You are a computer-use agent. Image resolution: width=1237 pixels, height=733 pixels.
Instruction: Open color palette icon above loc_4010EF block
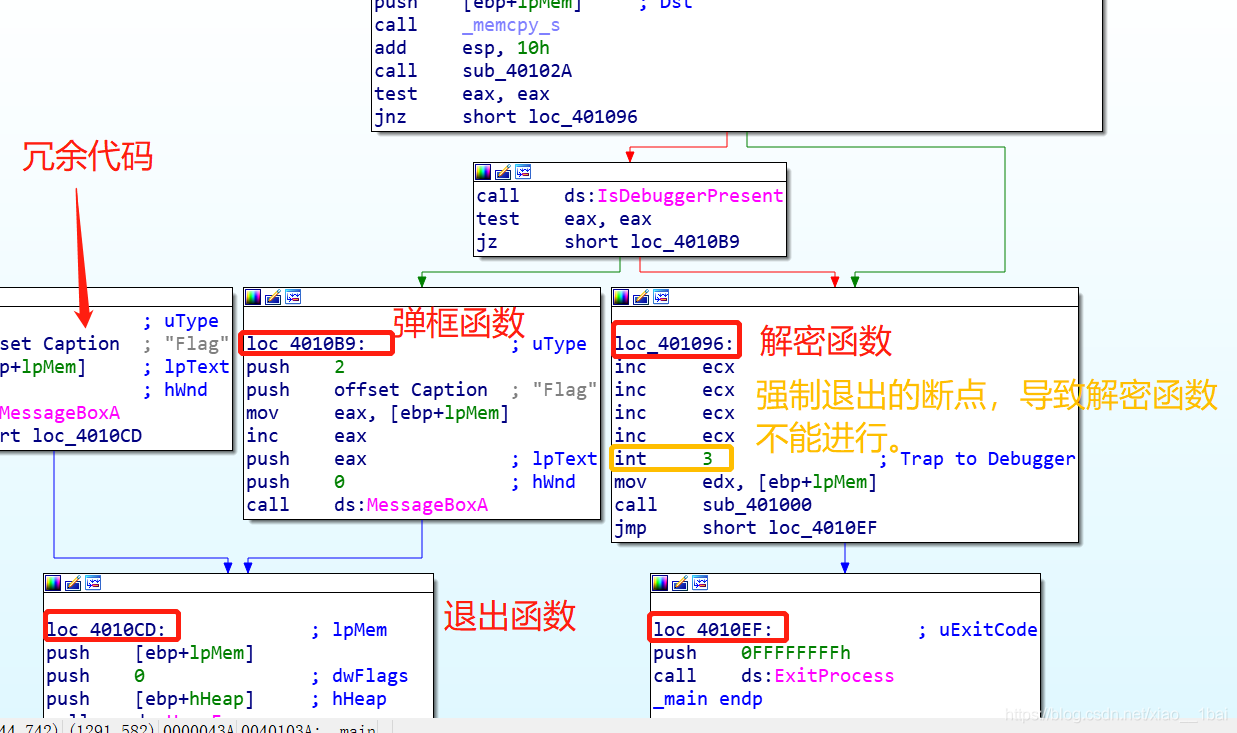[661, 583]
